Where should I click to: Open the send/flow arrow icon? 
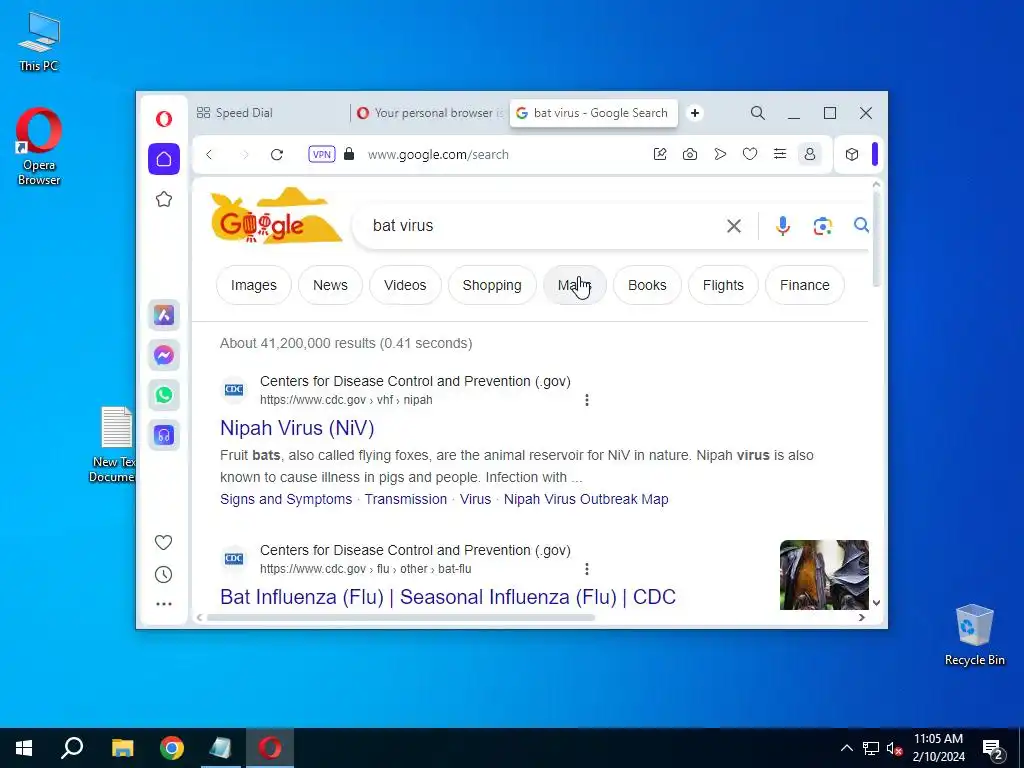coord(720,154)
